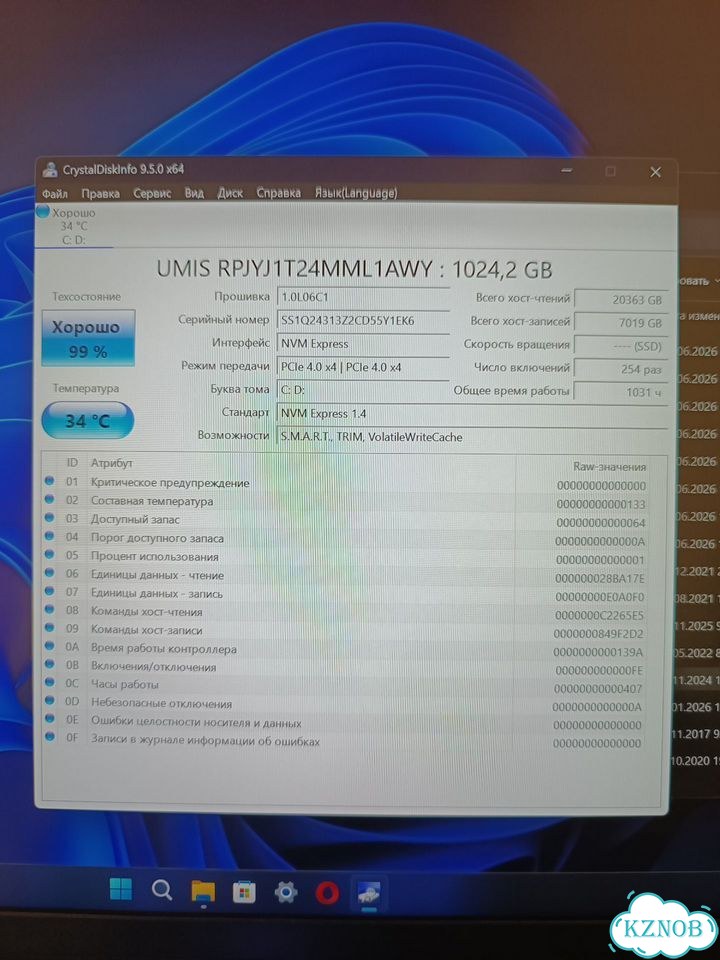Minimize the CrystalDiskInfo window
The width and height of the screenshot is (720, 960).
pyautogui.click(x=567, y=171)
